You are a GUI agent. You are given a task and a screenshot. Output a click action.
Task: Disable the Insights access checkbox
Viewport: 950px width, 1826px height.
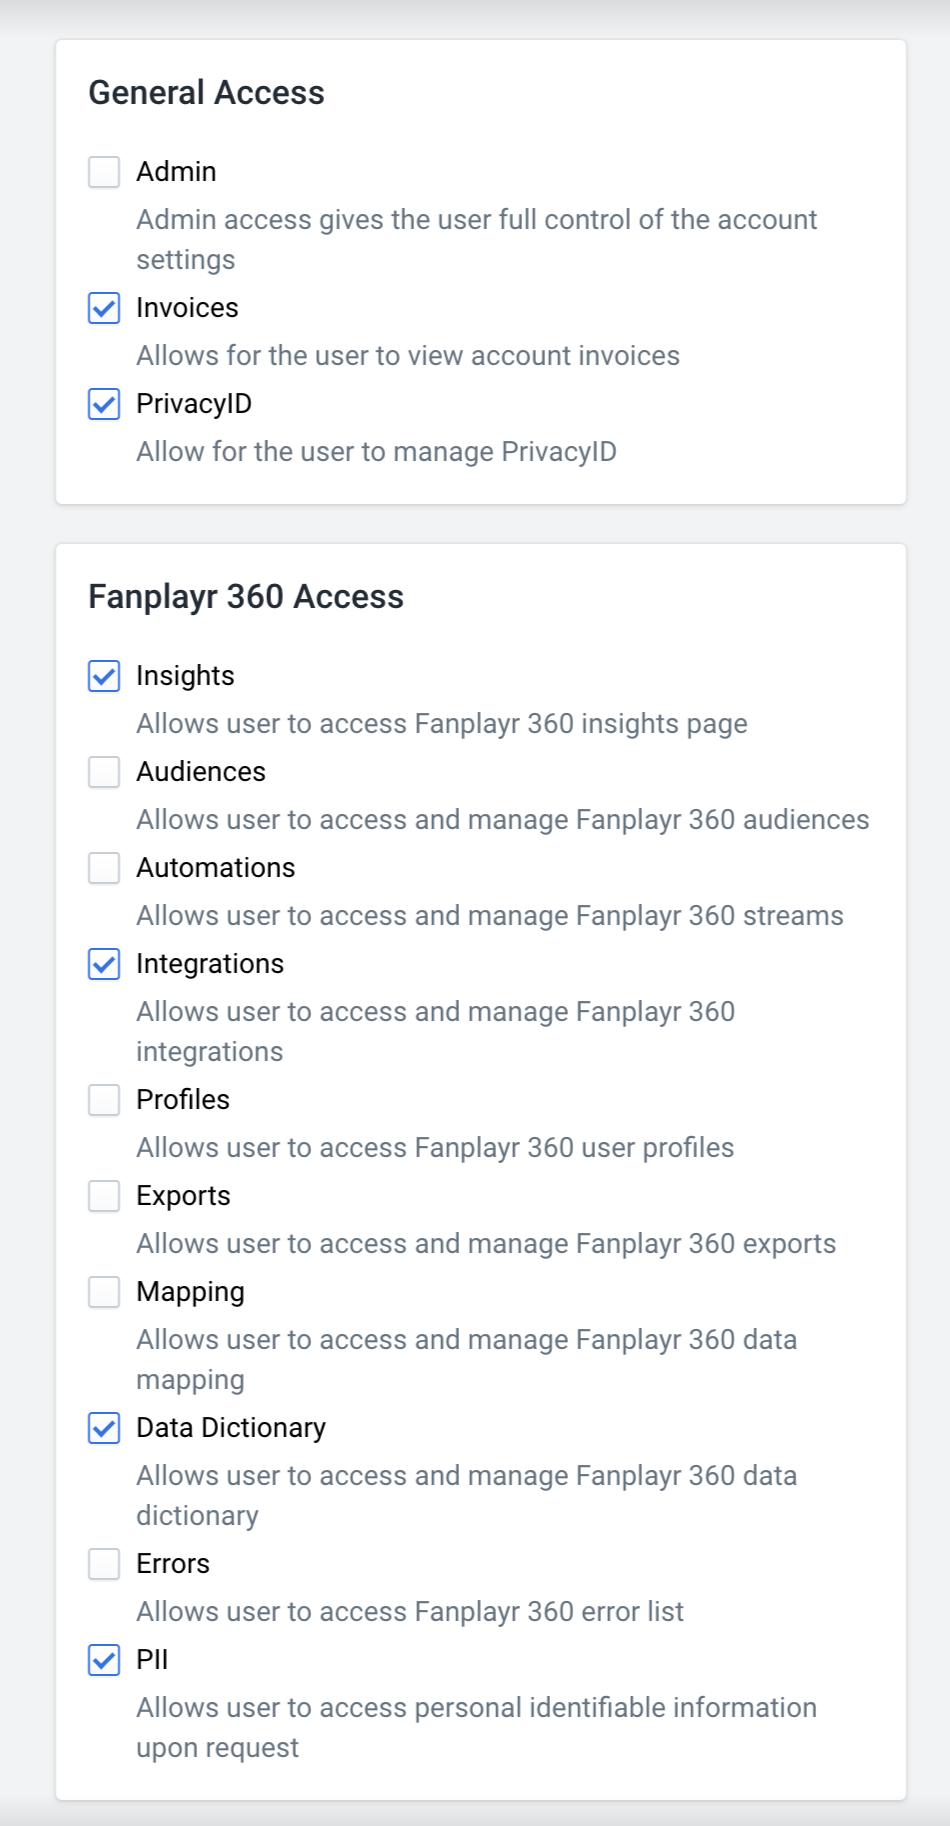(104, 676)
